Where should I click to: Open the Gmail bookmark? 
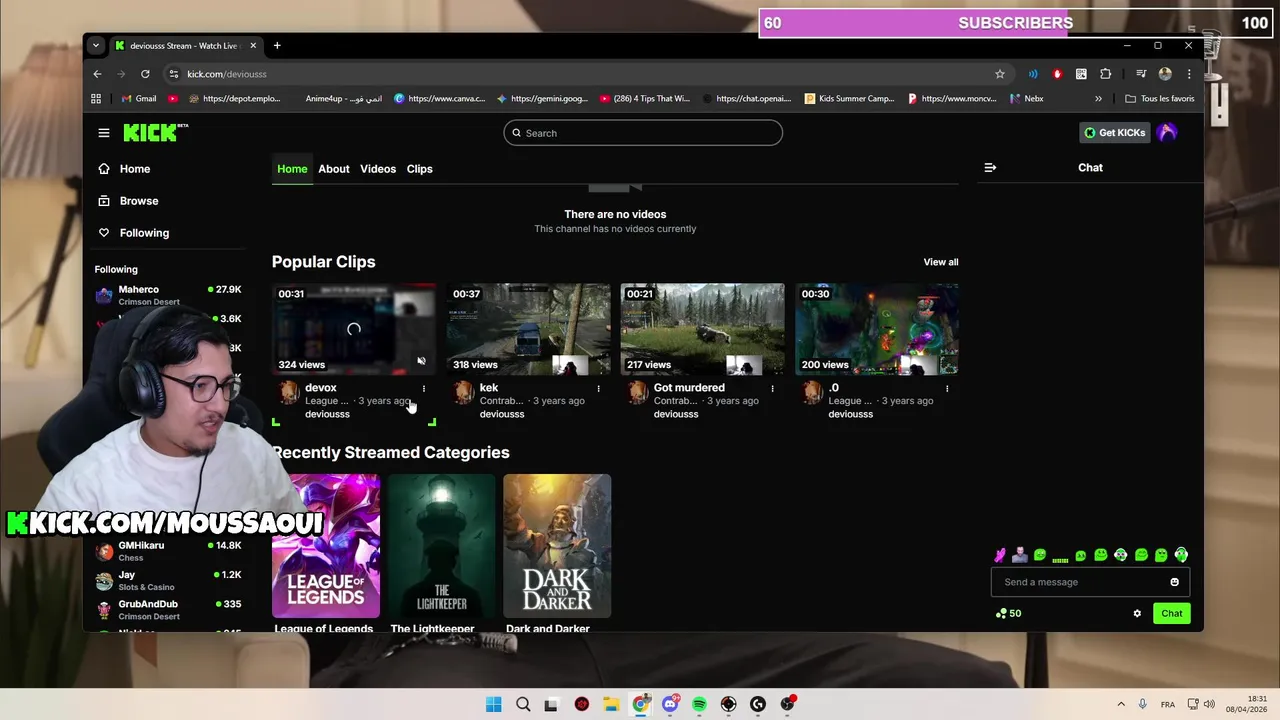click(138, 99)
